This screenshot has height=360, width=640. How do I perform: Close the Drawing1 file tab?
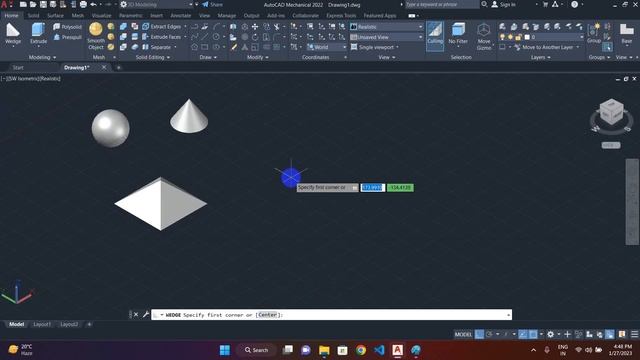pyautogui.click(x=104, y=67)
